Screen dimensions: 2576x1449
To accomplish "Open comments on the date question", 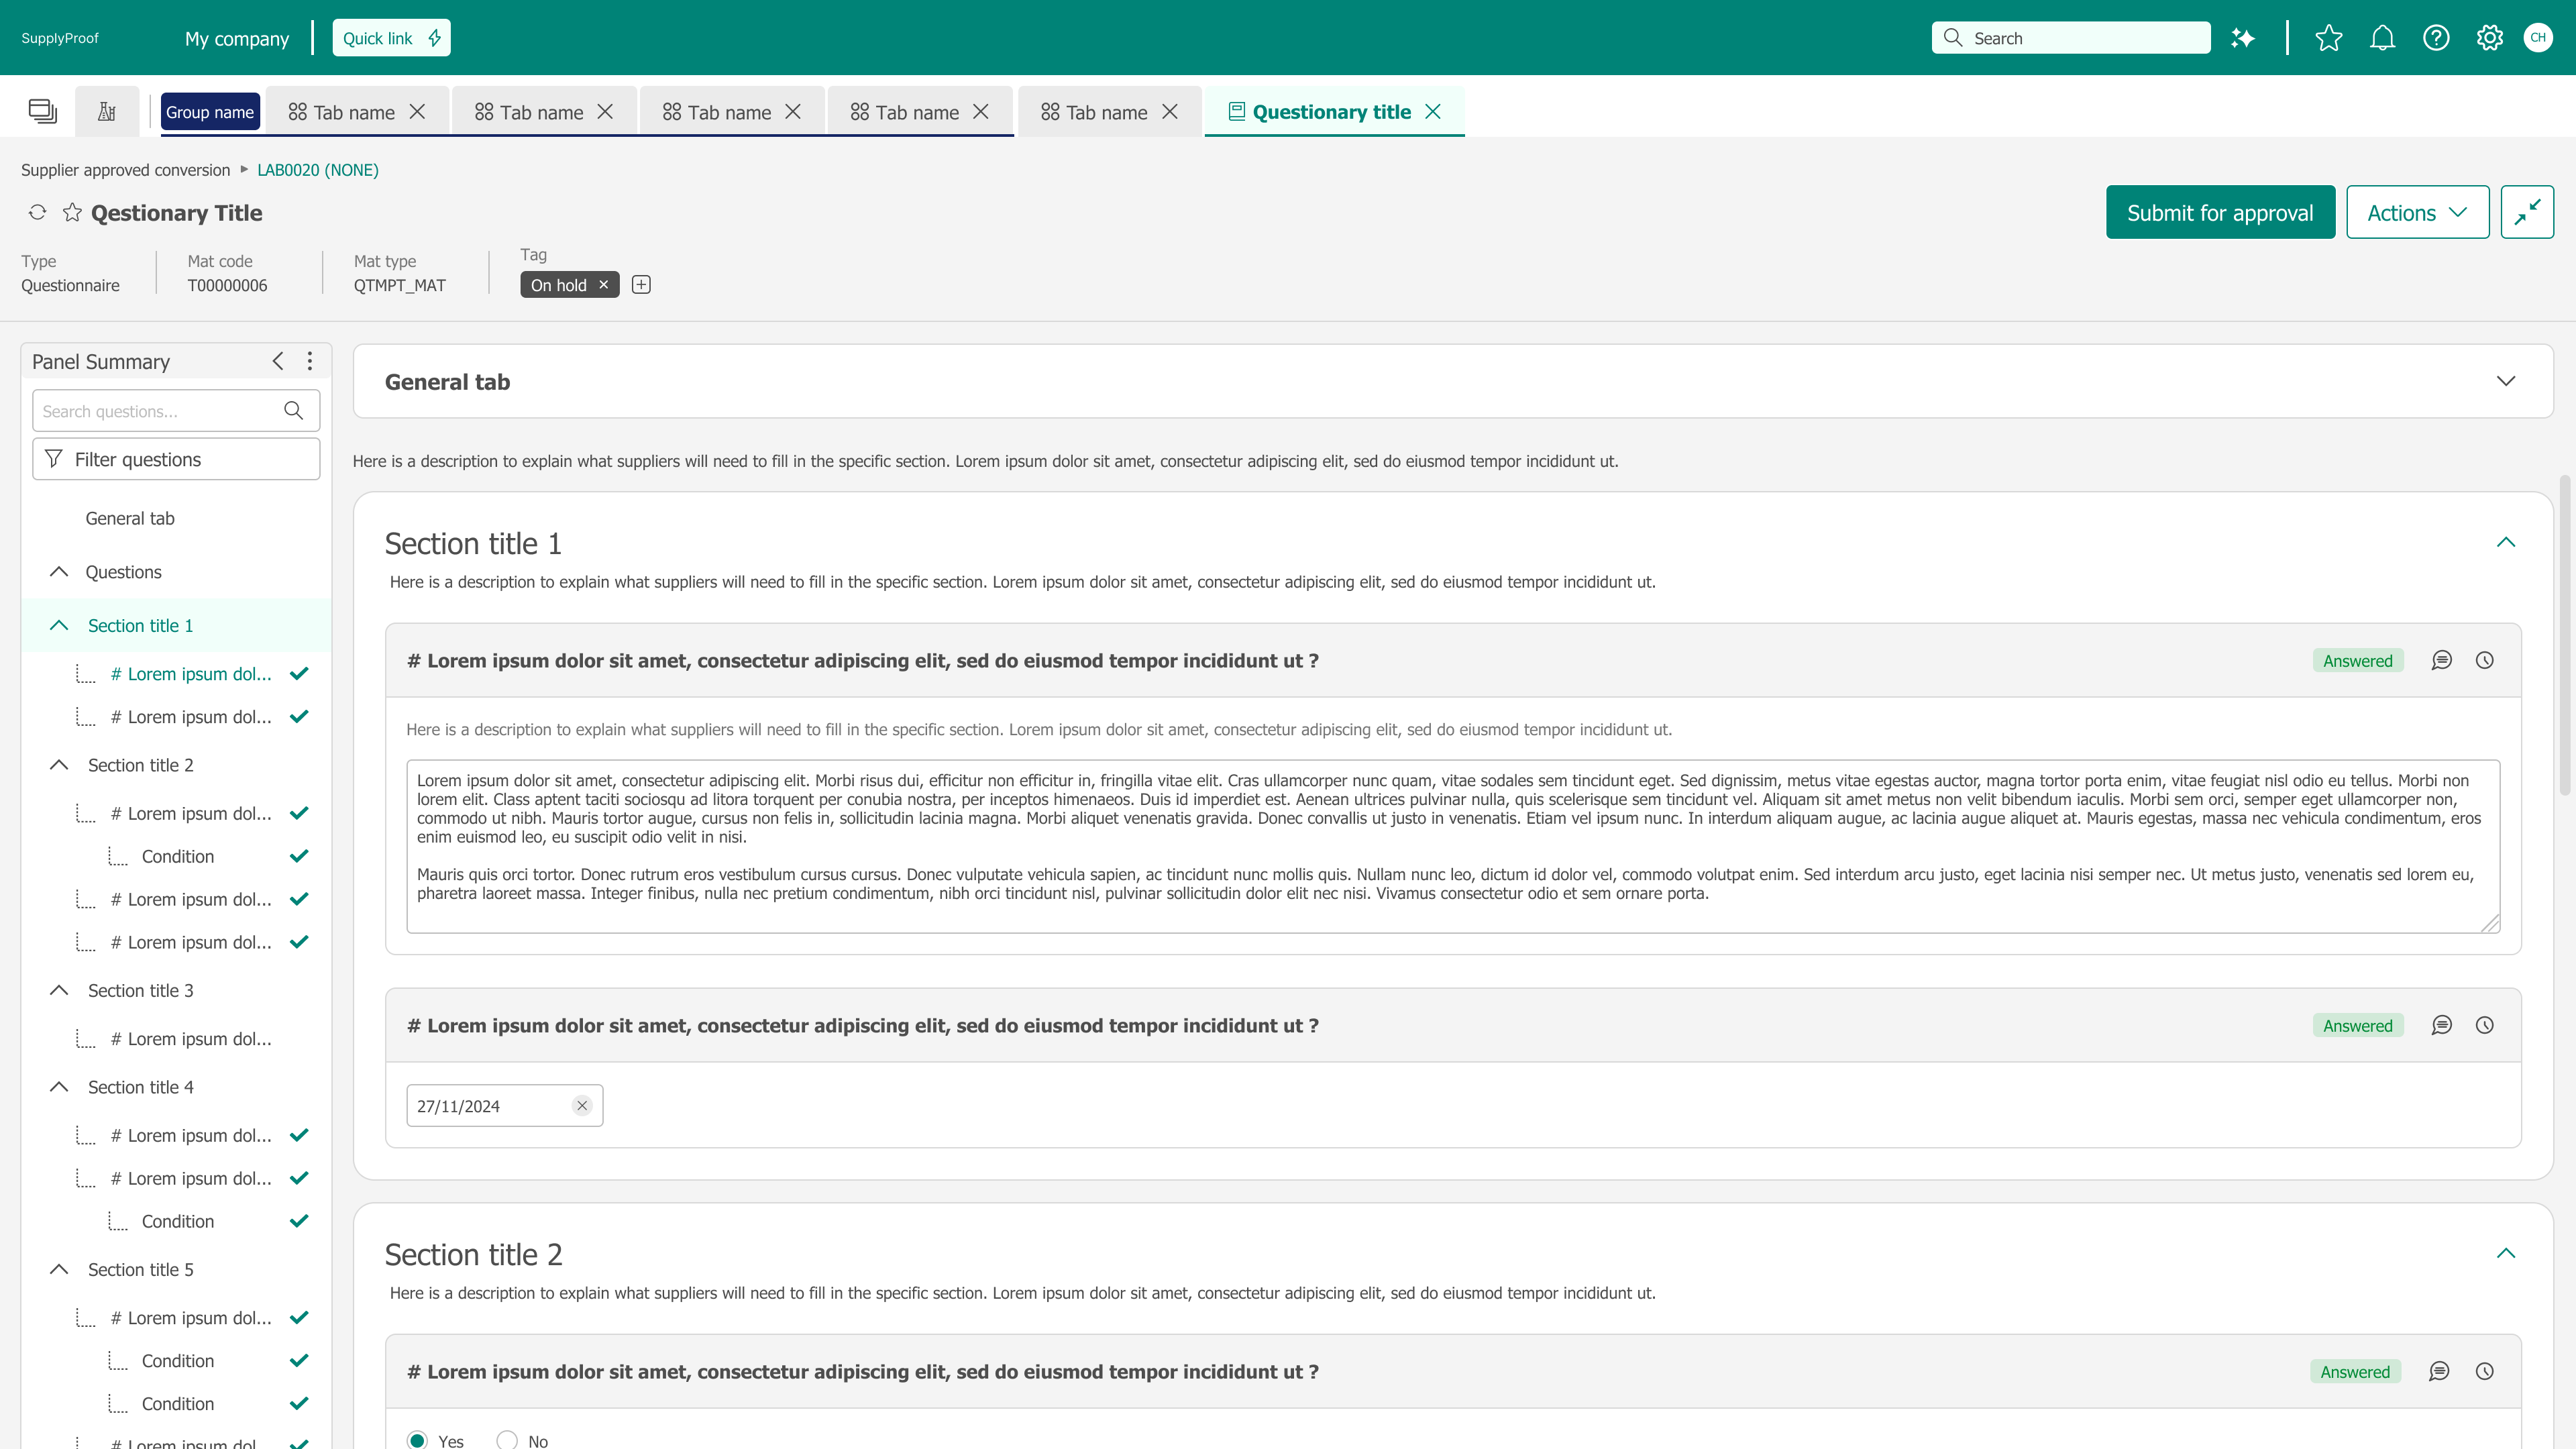I will [2441, 1025].
